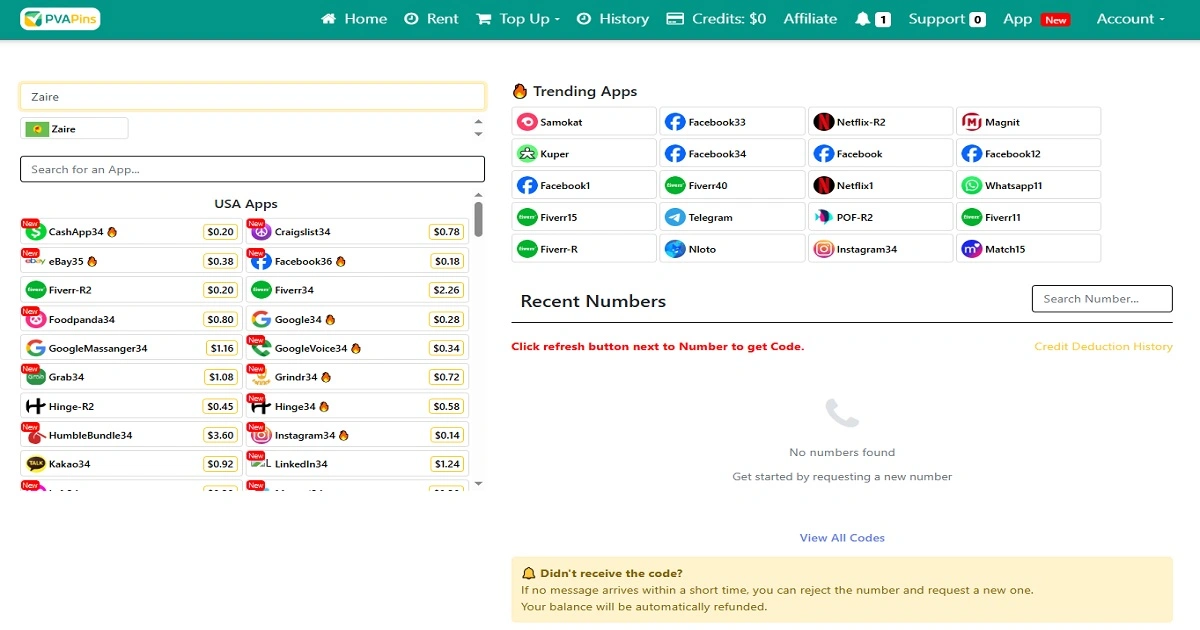Click the View All Codes link
The height and width of the screenshot is (630, 1200).
click(842, 538)
